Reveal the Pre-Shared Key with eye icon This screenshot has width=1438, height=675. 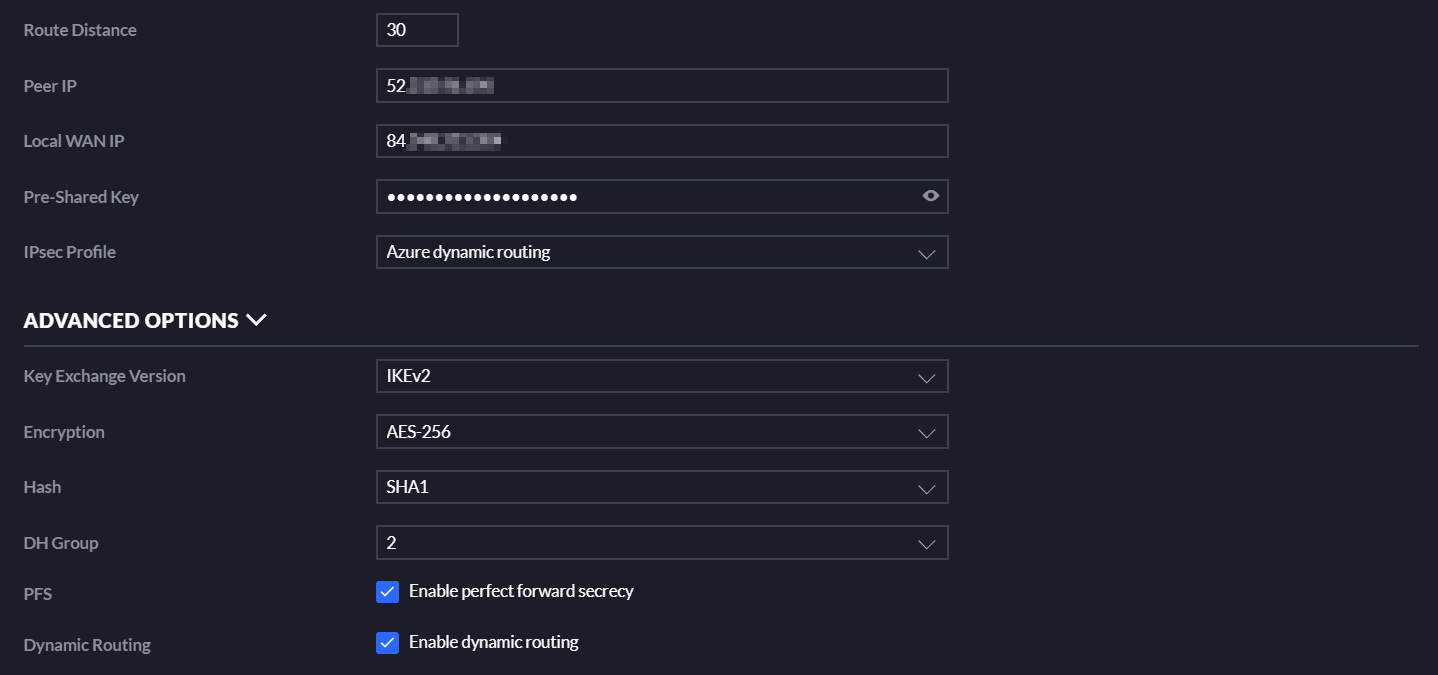click(931, 196)
